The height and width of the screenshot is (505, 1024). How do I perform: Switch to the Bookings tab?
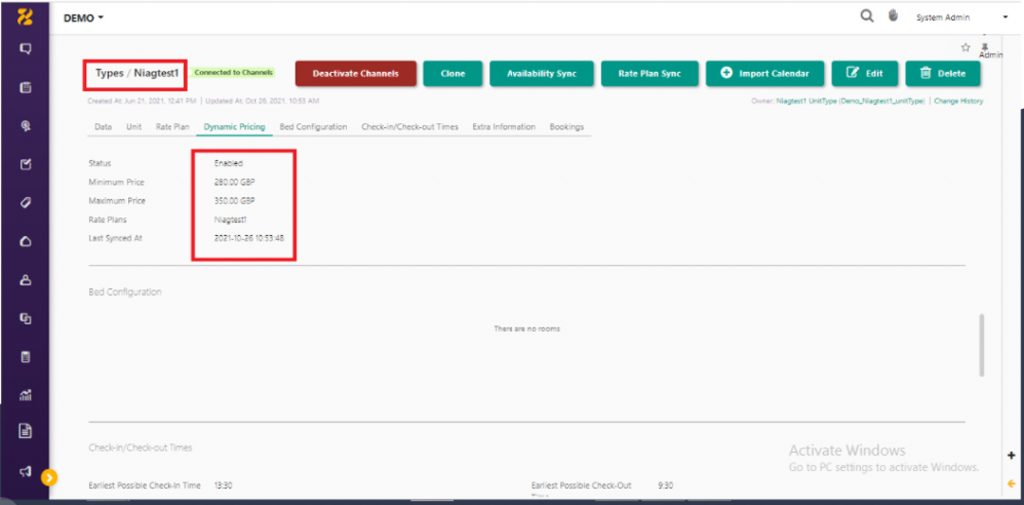pyautogui.click(x=567, y=127)
